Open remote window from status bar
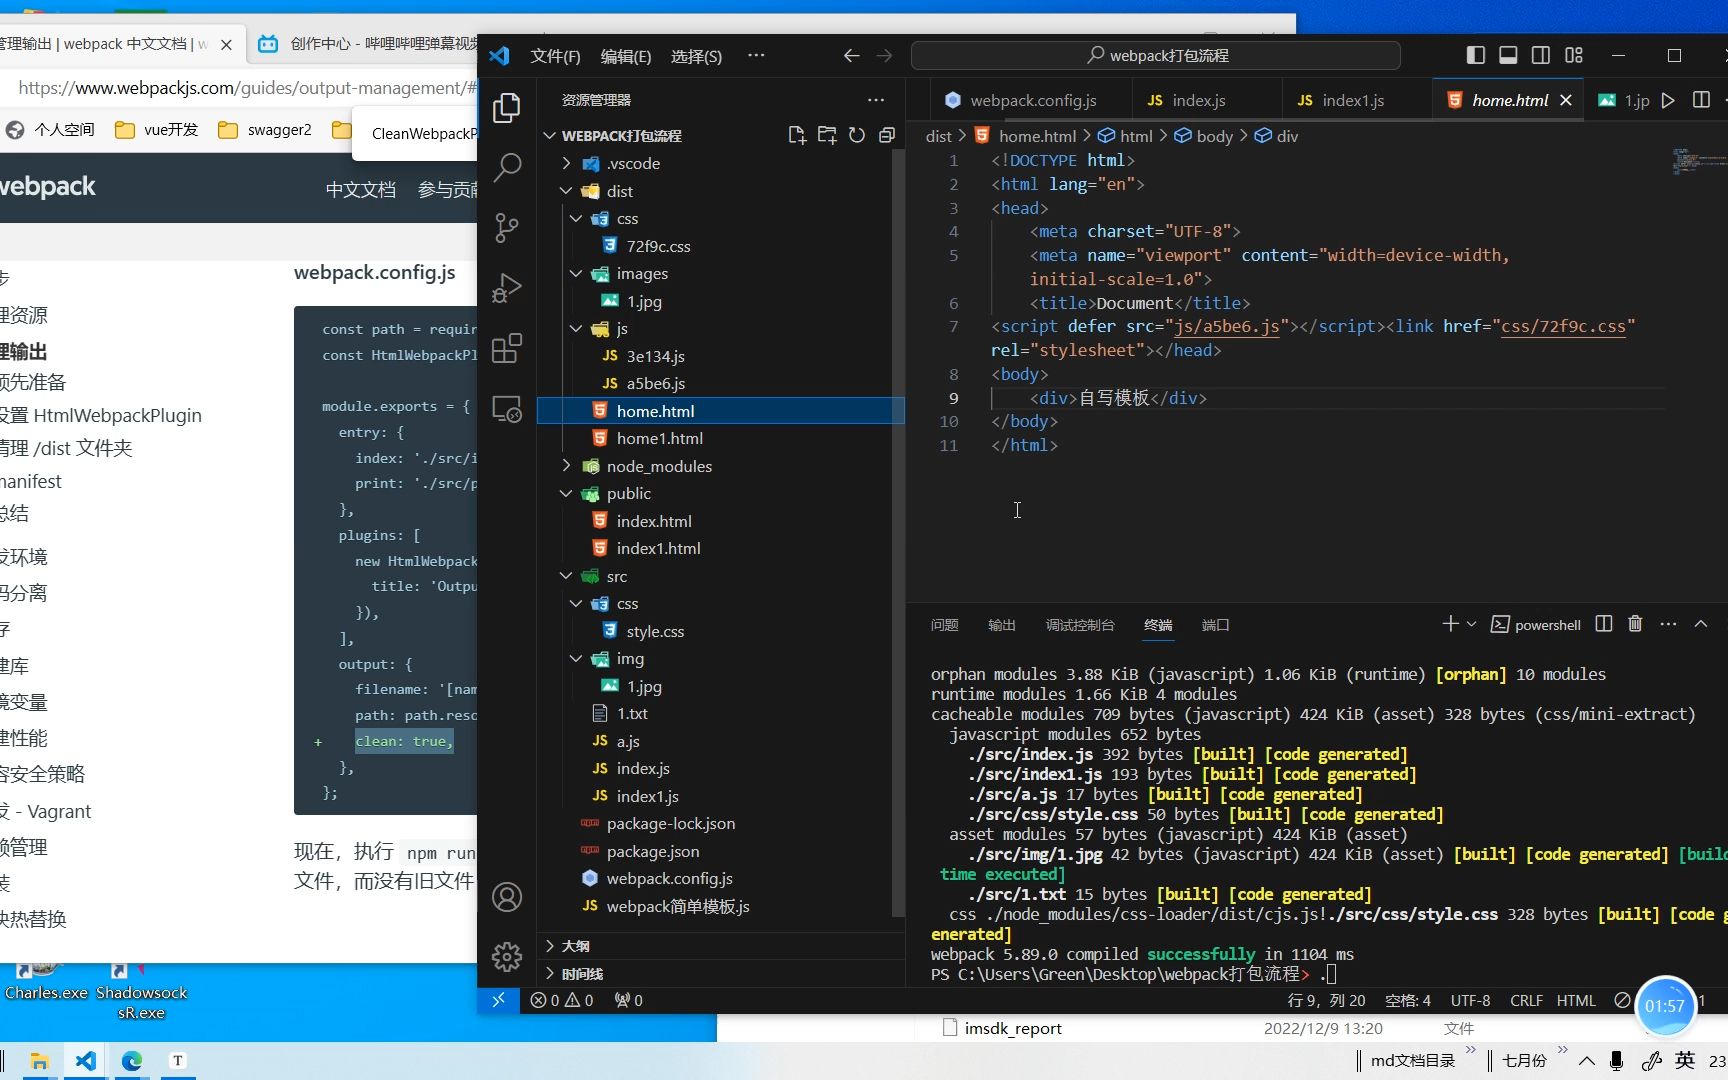 coord(498,1000)
